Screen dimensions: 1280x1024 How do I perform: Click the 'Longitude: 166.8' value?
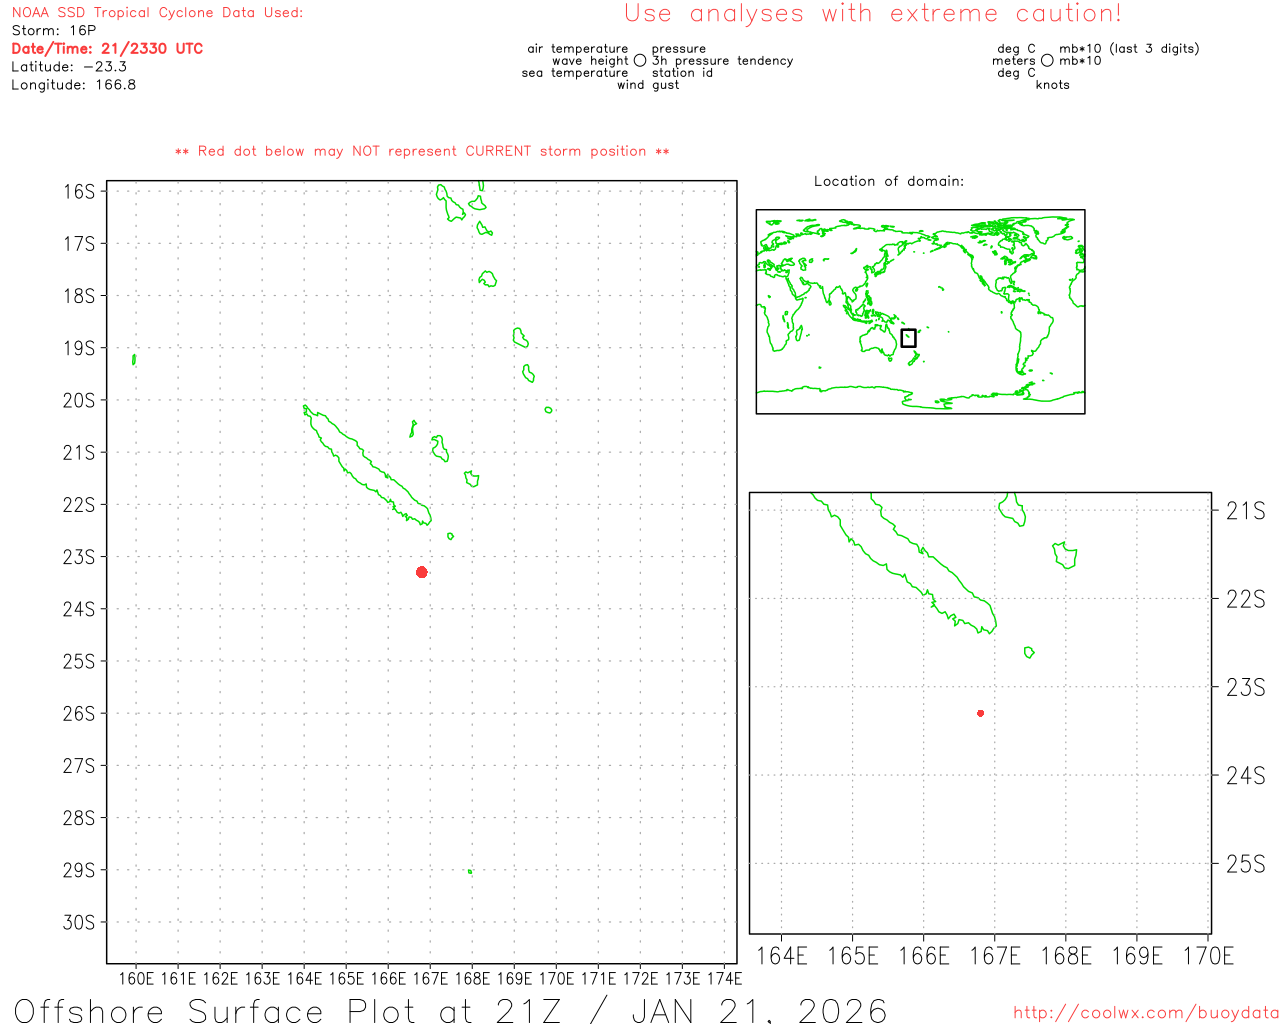click(x=74, y=85)
